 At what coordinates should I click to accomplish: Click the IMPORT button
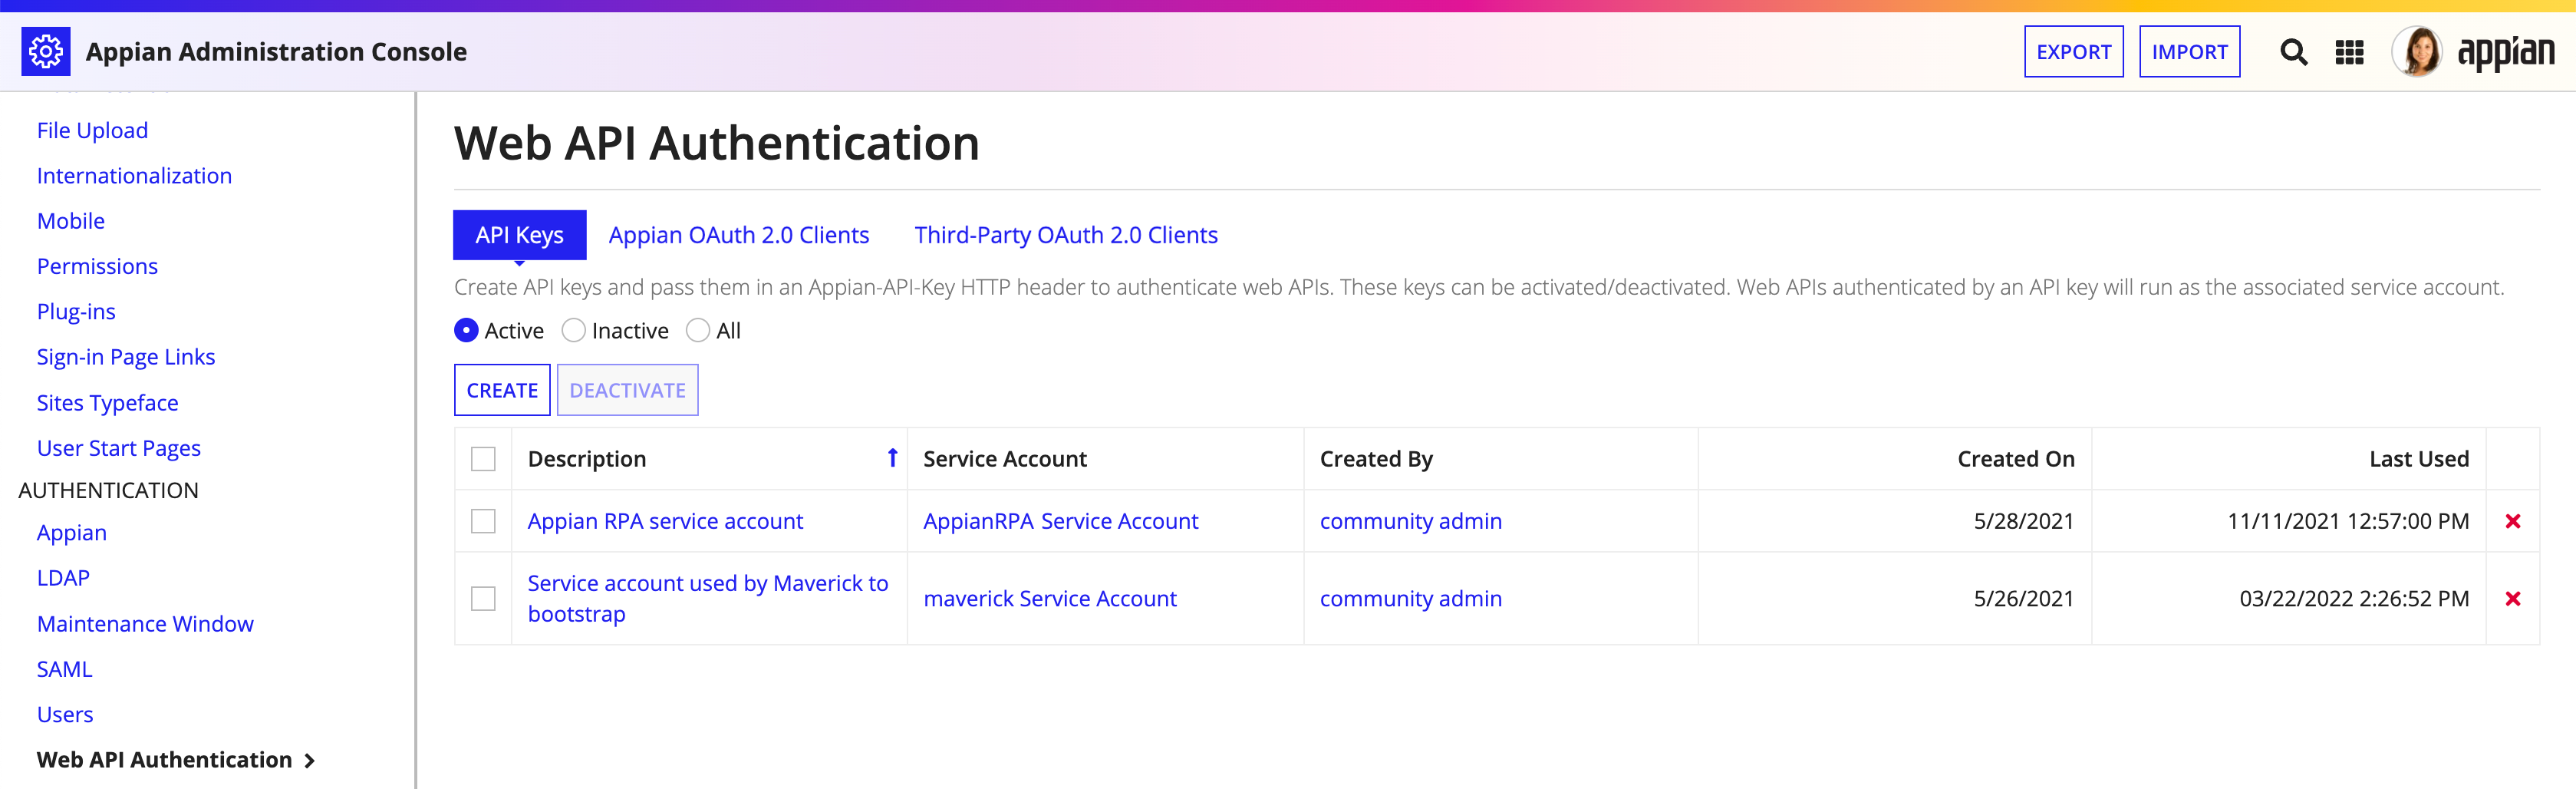tap(2189, 52)
